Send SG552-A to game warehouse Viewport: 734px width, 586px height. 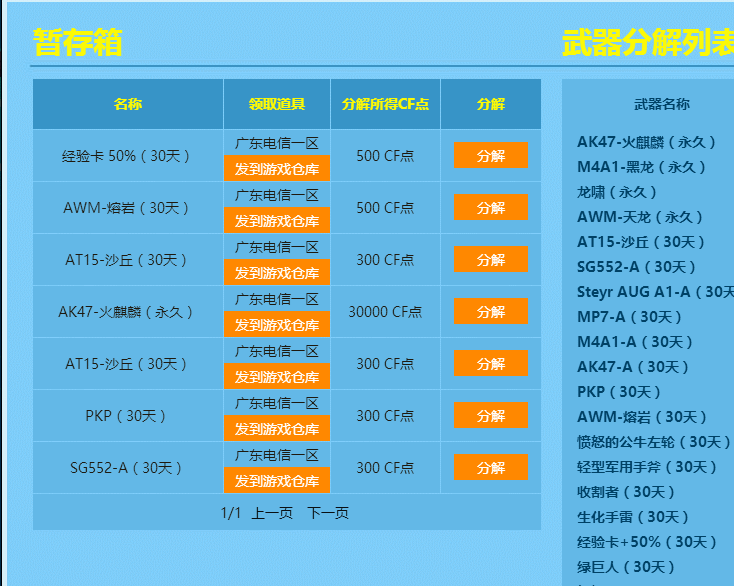[277, 480]
